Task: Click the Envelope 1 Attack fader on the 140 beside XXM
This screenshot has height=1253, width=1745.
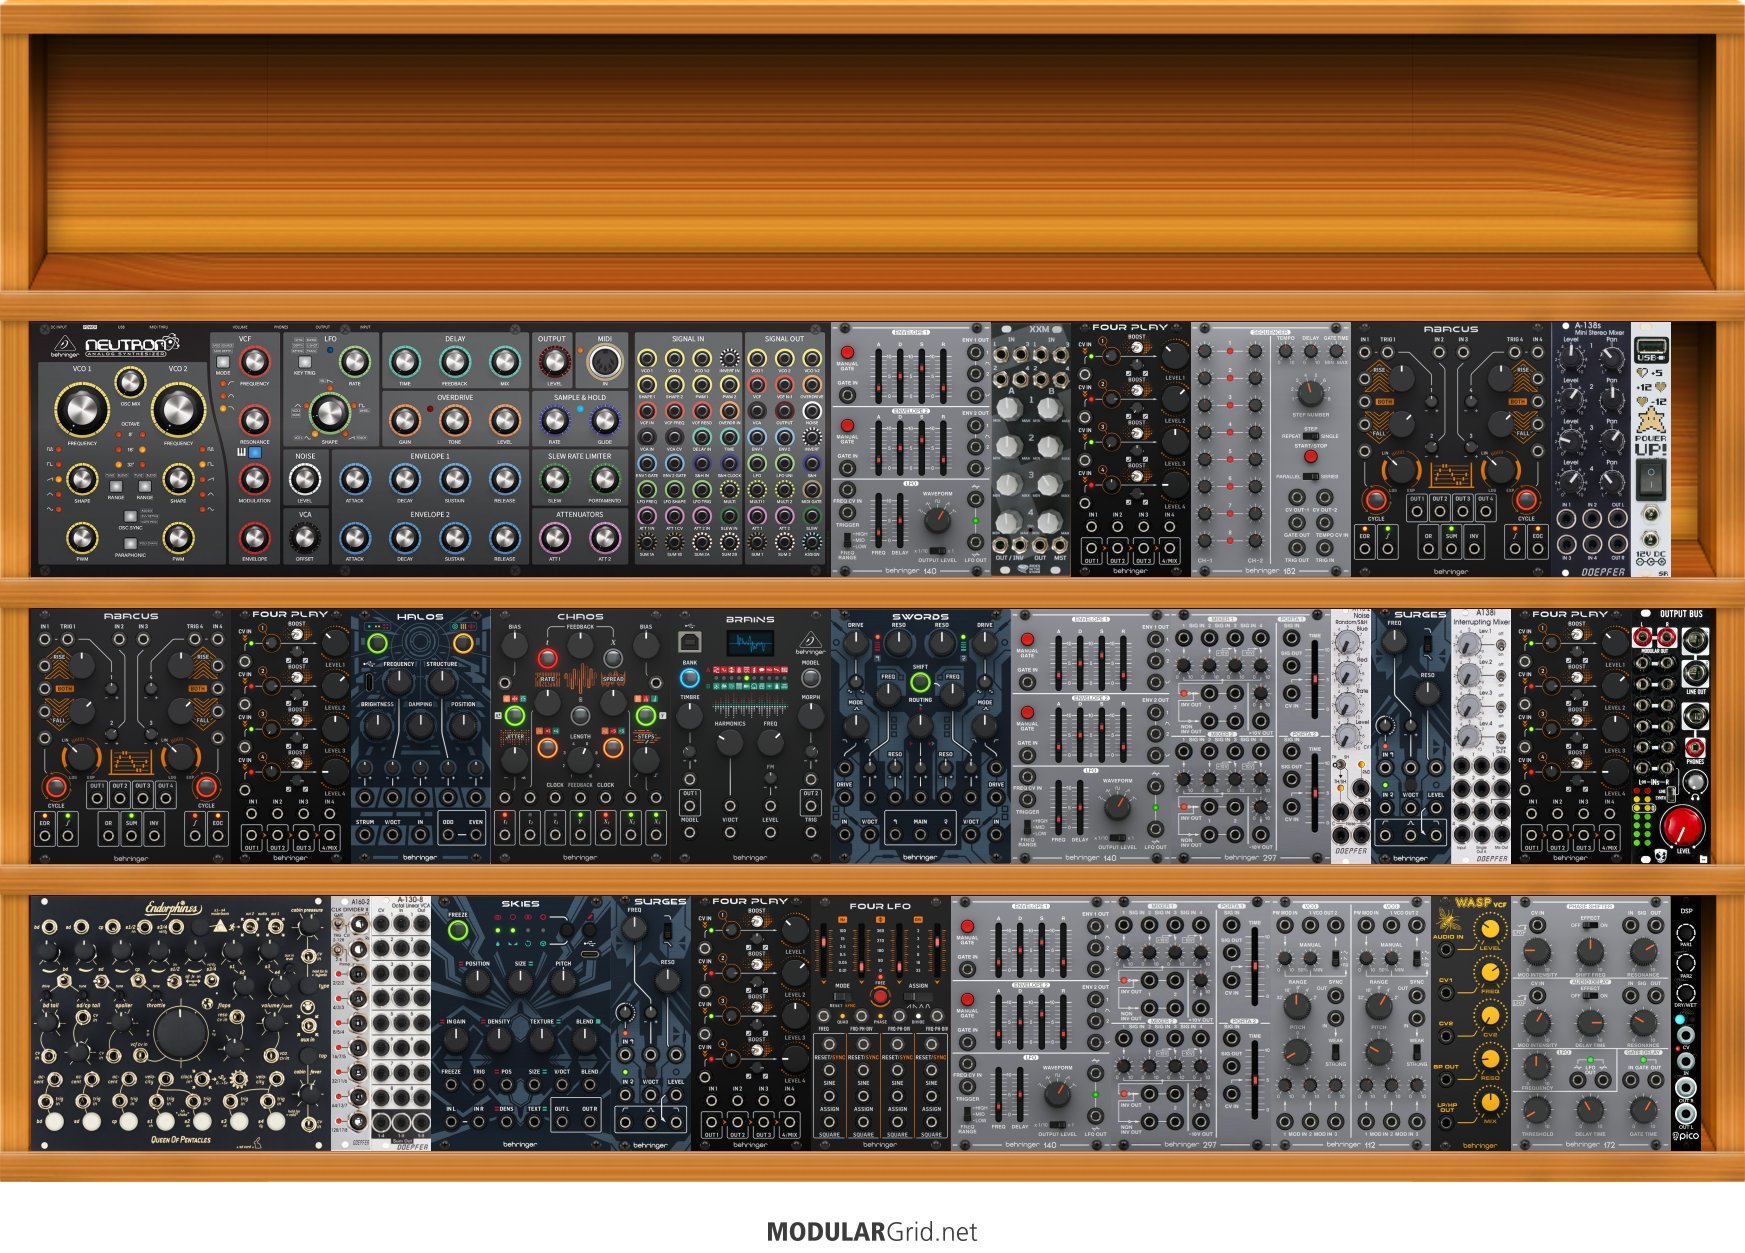Action: (x=879, y=376)
